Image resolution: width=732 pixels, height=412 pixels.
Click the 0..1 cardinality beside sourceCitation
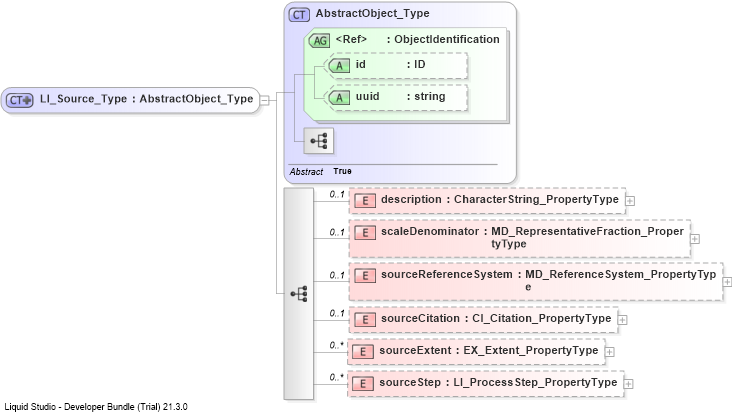pos(337,313)
